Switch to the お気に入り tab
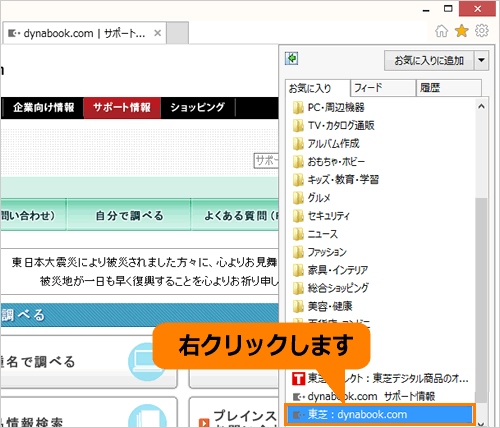This screenshot has width=500, height=428. (317, 88)
